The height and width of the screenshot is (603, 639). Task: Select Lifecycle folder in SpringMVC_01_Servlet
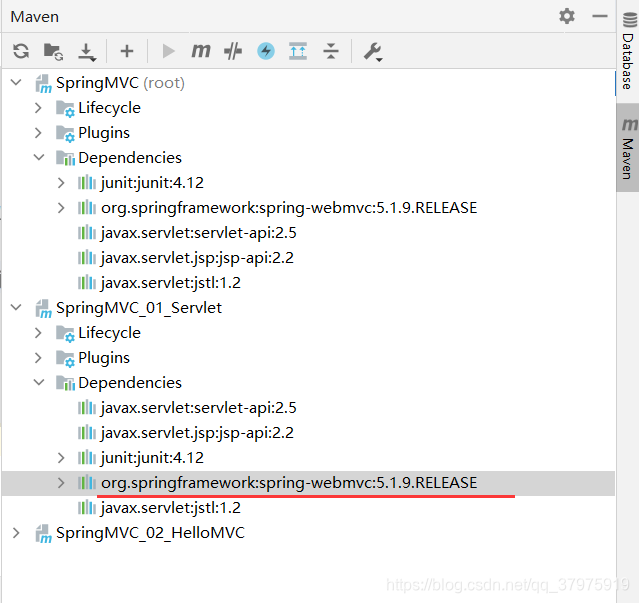point(109,333)
